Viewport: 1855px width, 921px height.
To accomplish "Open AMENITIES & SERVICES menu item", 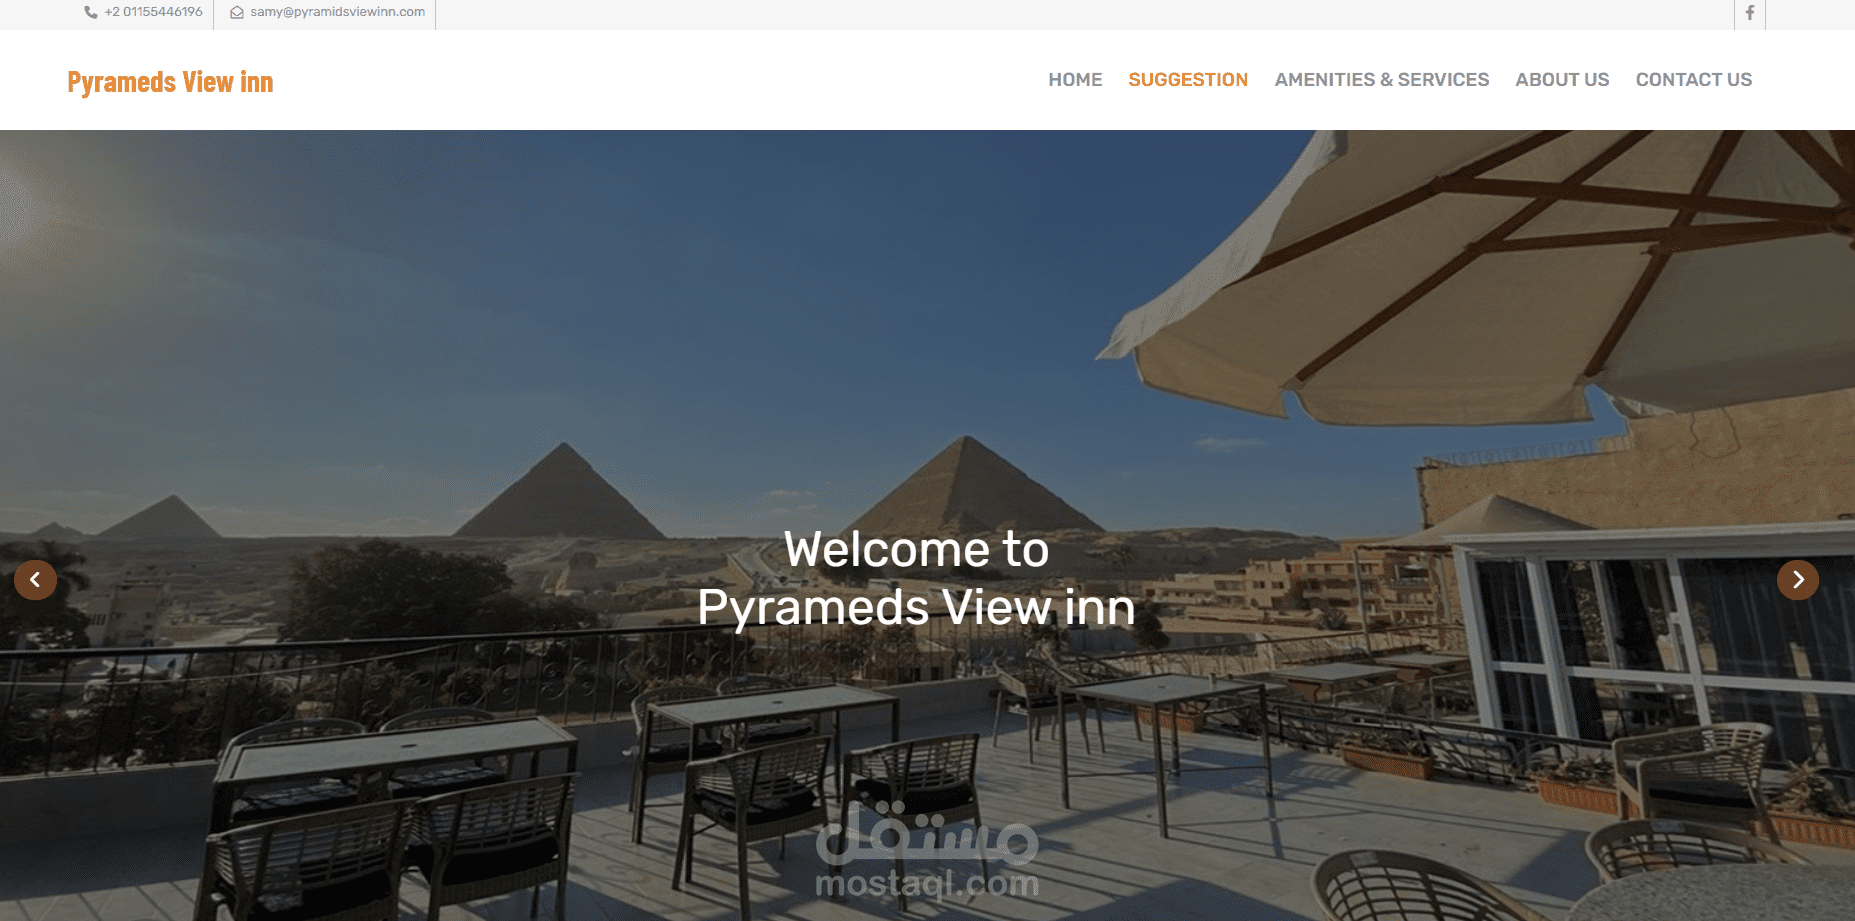I will (1382, 80).
